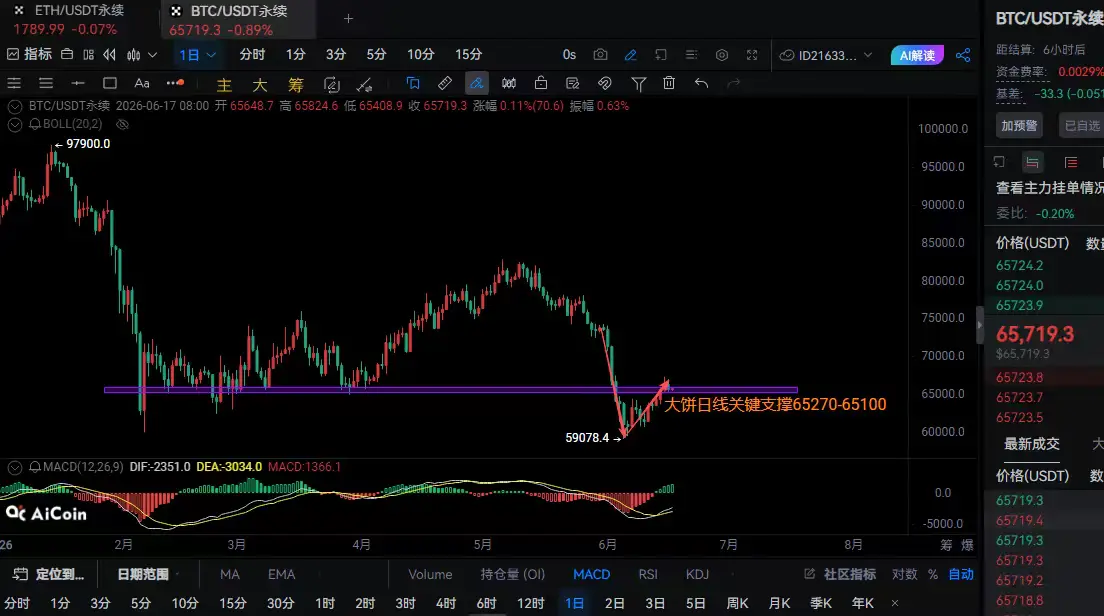Click the 加预警 alert button
This screenshot has width=1104, height=616.
[x=1019, y=125]
